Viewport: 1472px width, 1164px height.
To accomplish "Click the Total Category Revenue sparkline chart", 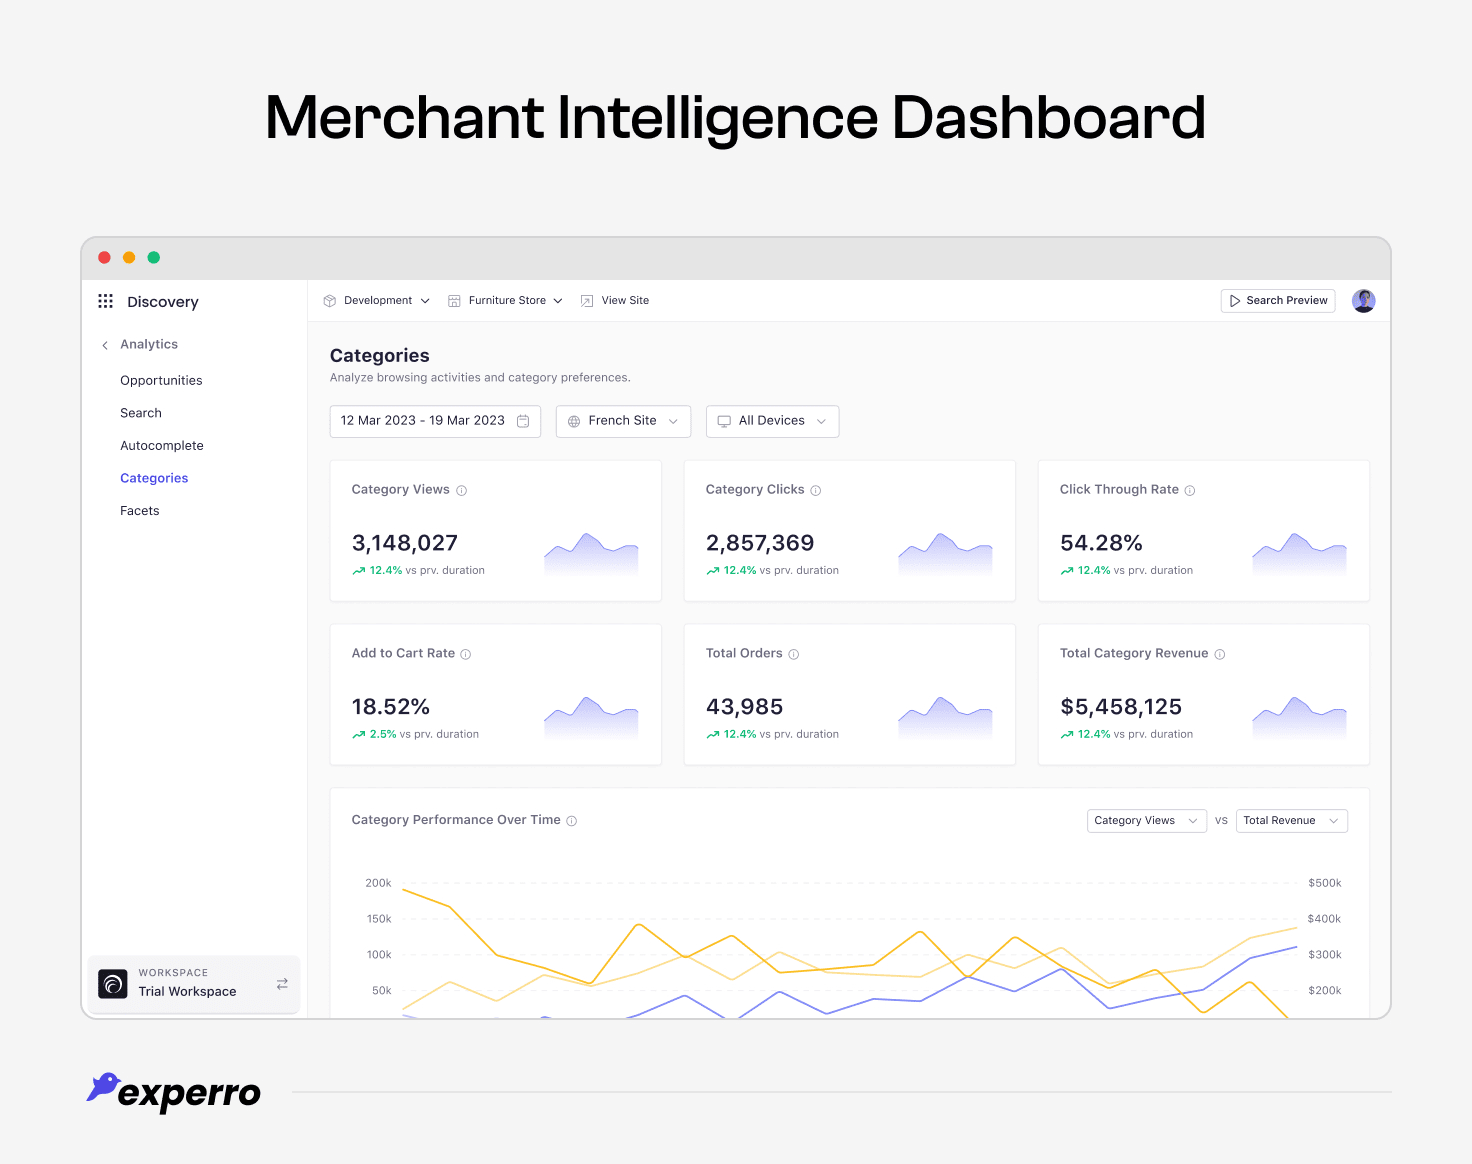I will coord(1299,717).
